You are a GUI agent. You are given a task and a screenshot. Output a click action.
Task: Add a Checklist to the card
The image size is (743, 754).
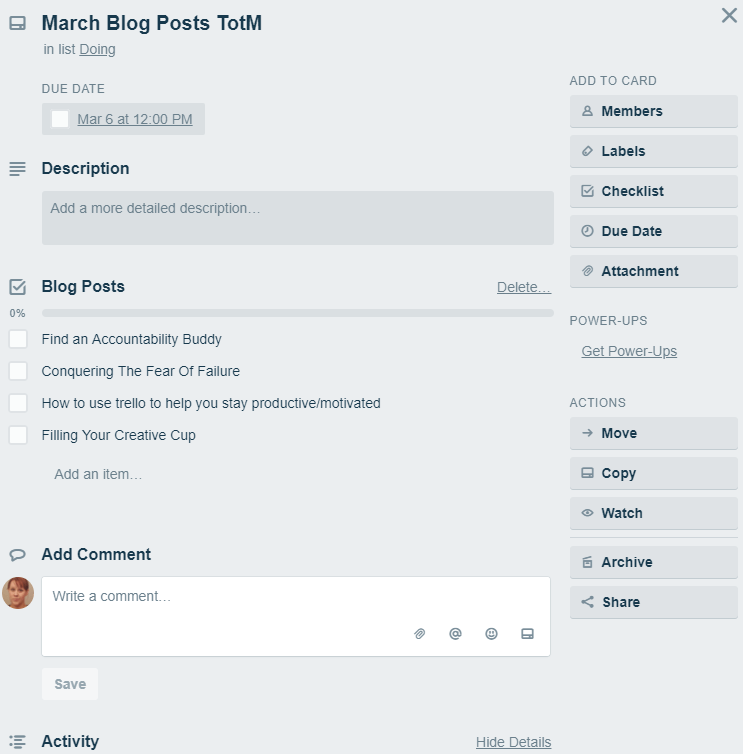point(653,191)
